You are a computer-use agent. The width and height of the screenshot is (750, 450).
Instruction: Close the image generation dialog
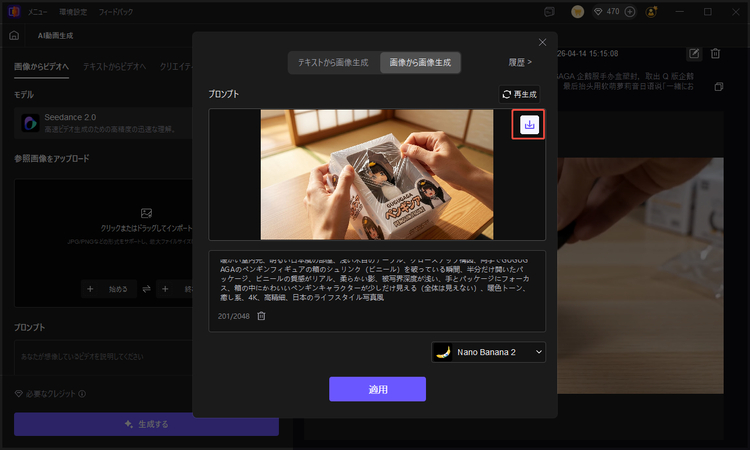[542, 42]
